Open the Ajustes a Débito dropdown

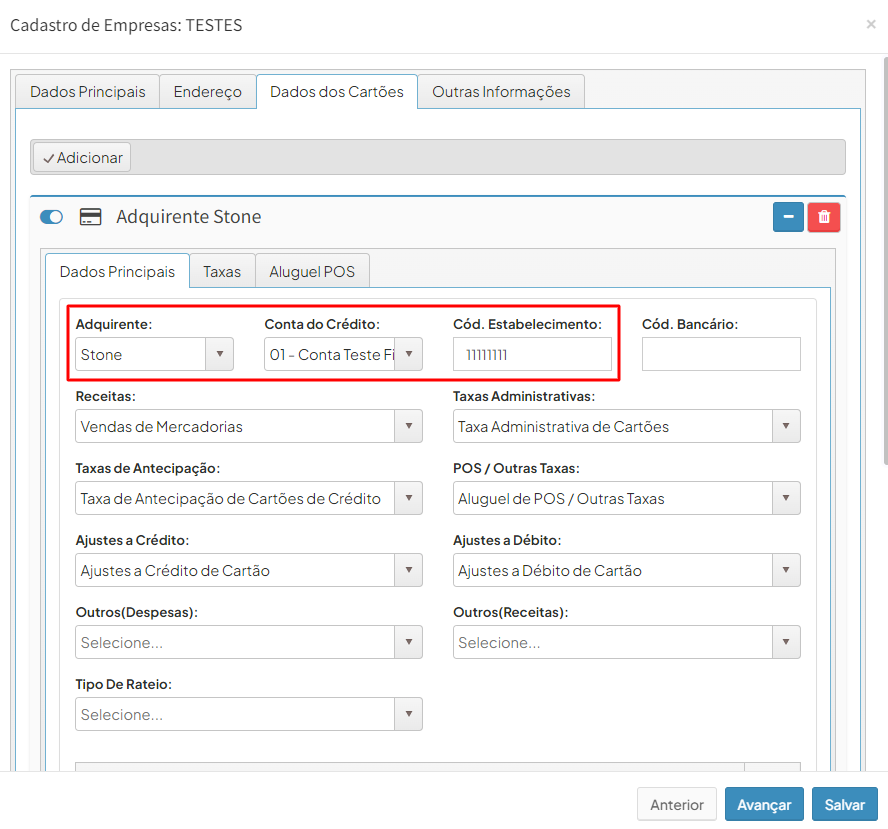pyautogui.click(x=787, y=569)
